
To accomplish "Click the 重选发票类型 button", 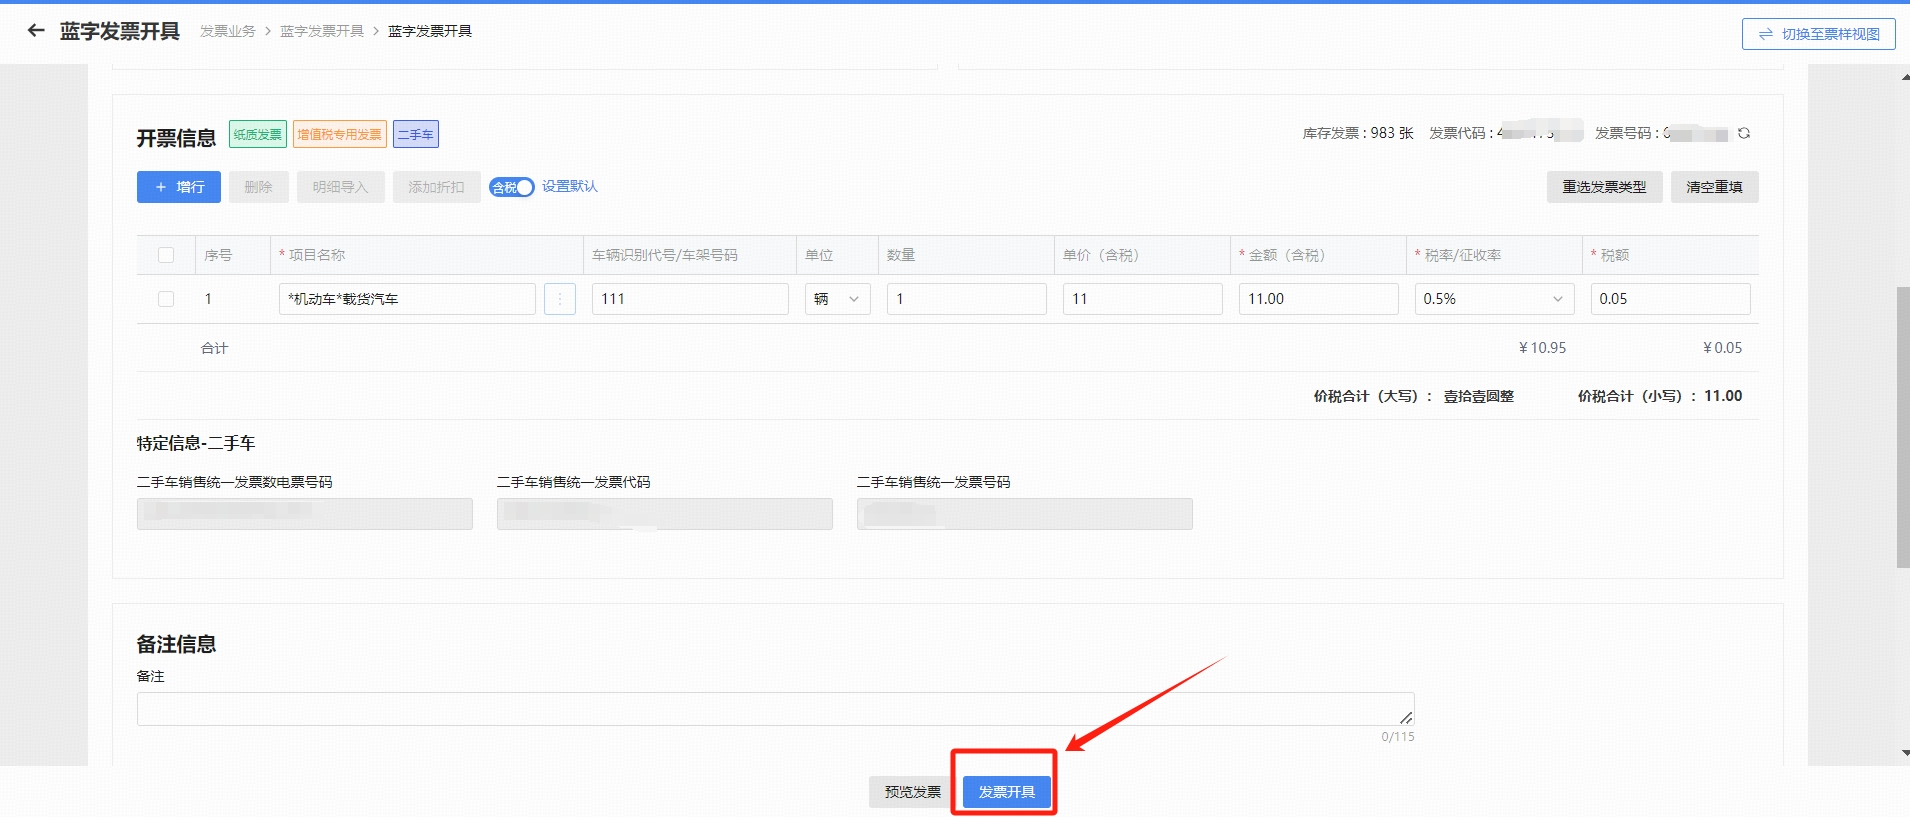I will [x=1603, y=187].
